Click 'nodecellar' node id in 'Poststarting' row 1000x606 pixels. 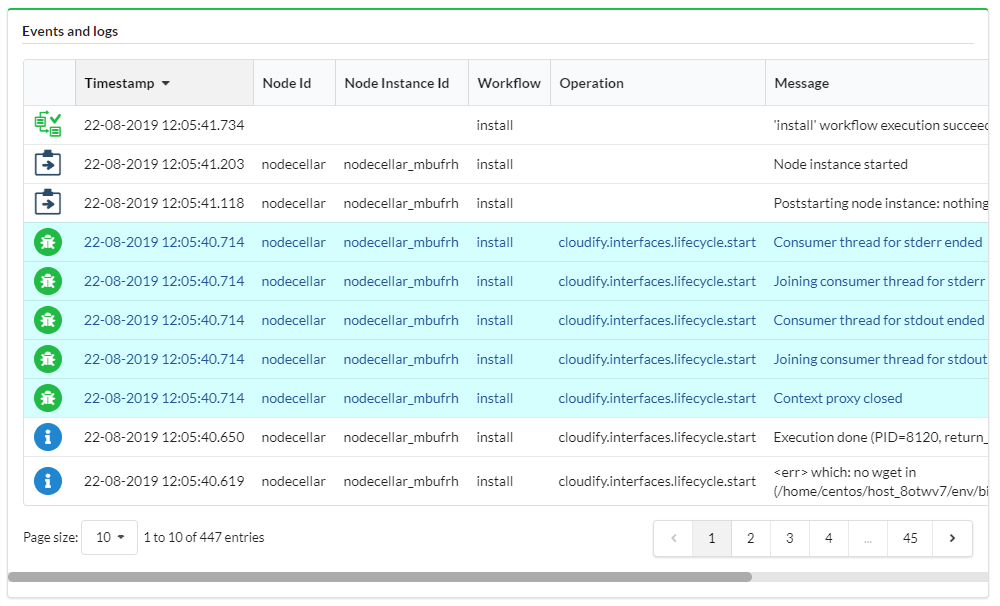coord(293,203)
